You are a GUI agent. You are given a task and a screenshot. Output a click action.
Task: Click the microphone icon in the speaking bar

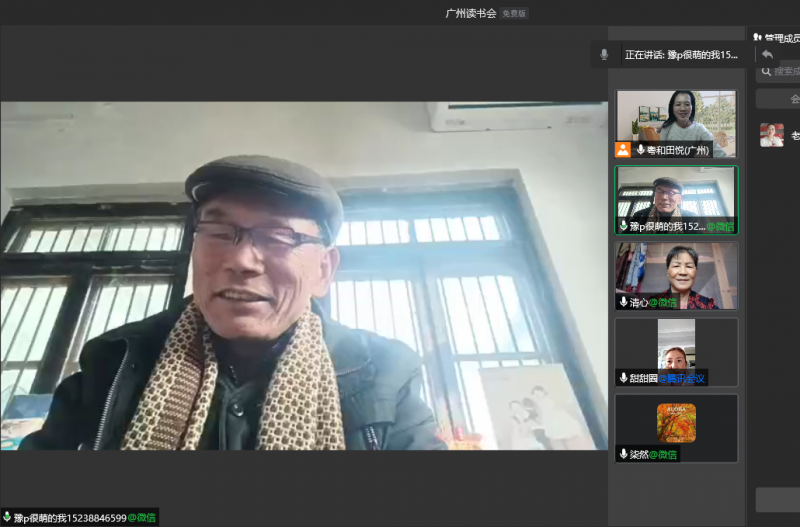point(604,55)
